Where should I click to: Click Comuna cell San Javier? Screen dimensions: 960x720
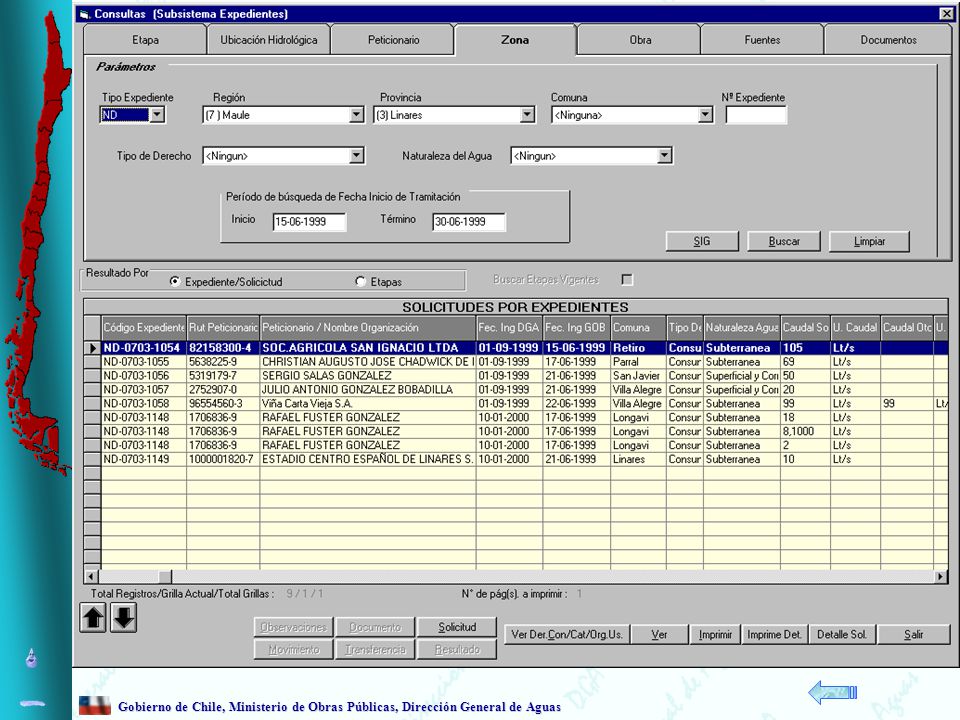click(639, 376)
